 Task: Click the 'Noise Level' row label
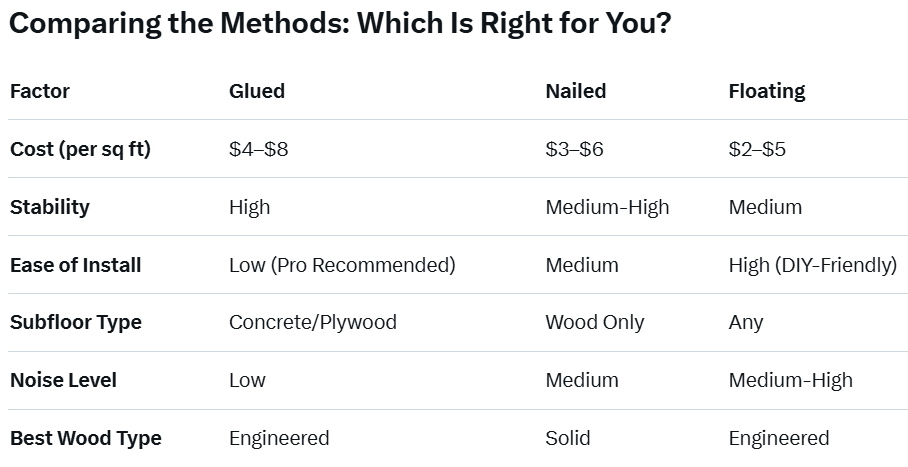(63, 380)
